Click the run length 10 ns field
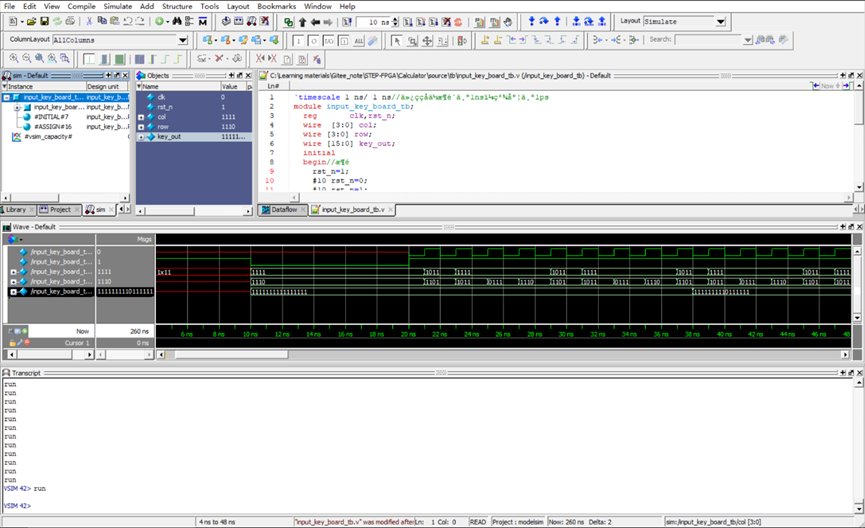Viewport: 865px width, 528px height. pos(373,22)
